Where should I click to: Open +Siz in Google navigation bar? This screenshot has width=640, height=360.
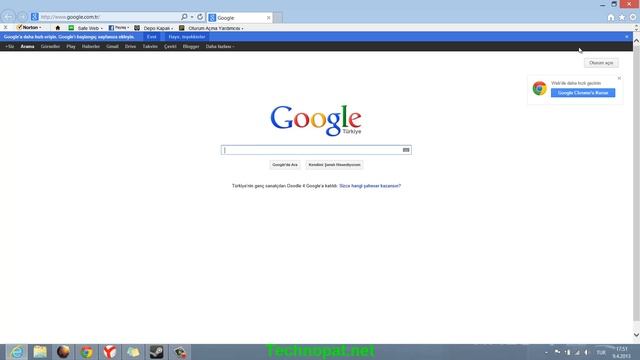[9, 47]
